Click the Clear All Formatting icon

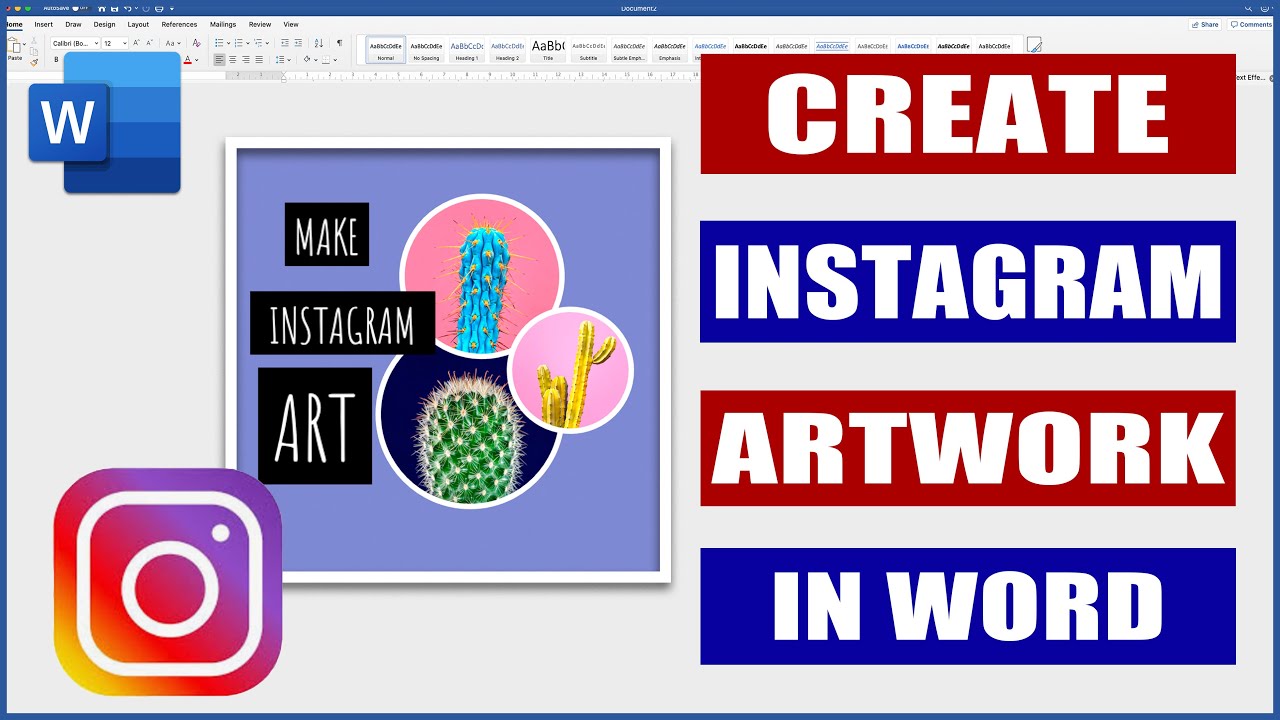(x=196, y=43)
